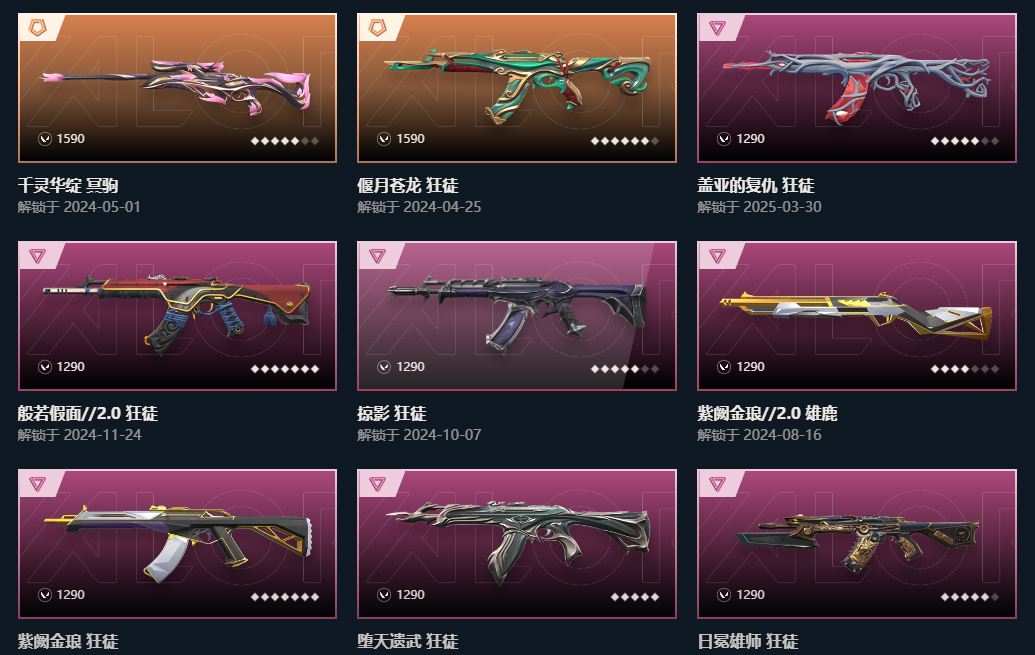
Task: Open the 日冕雄师 狂徒 skin title
Action: (748, 641)
